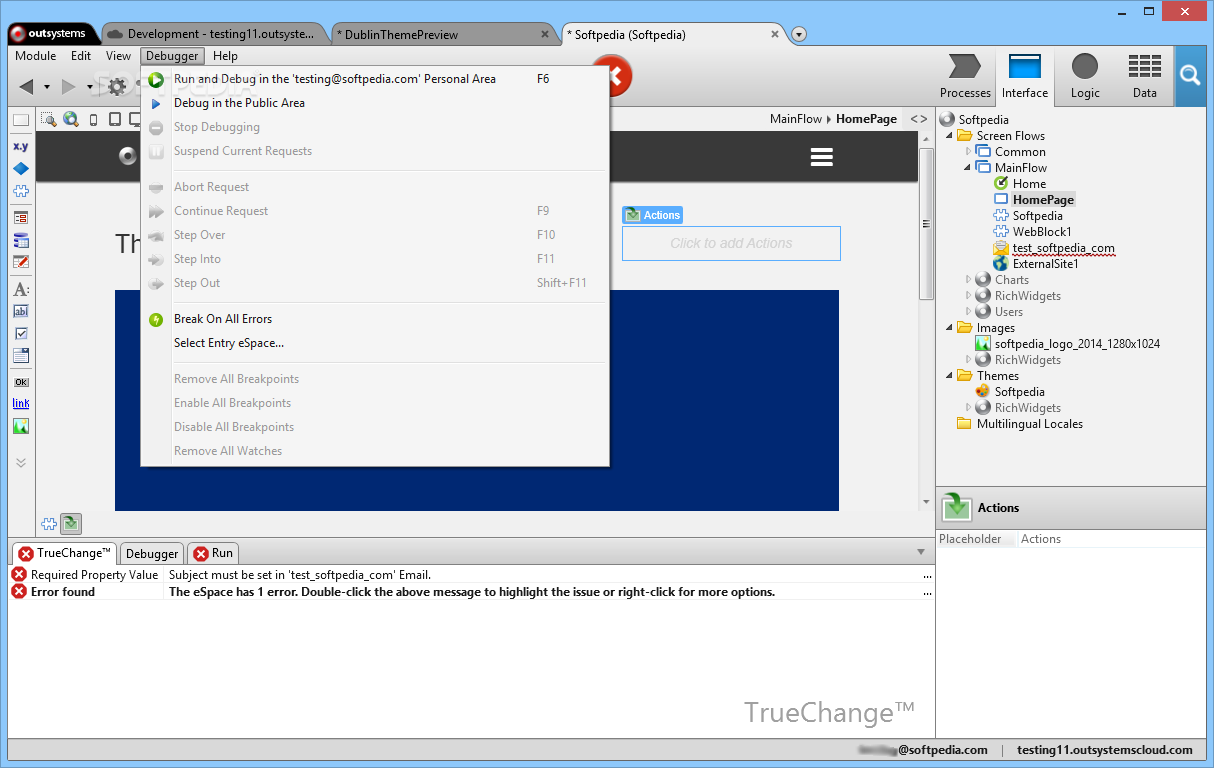Choose Select Entry eSpace...
1214x768 pixels.
[x=229, y=343]
